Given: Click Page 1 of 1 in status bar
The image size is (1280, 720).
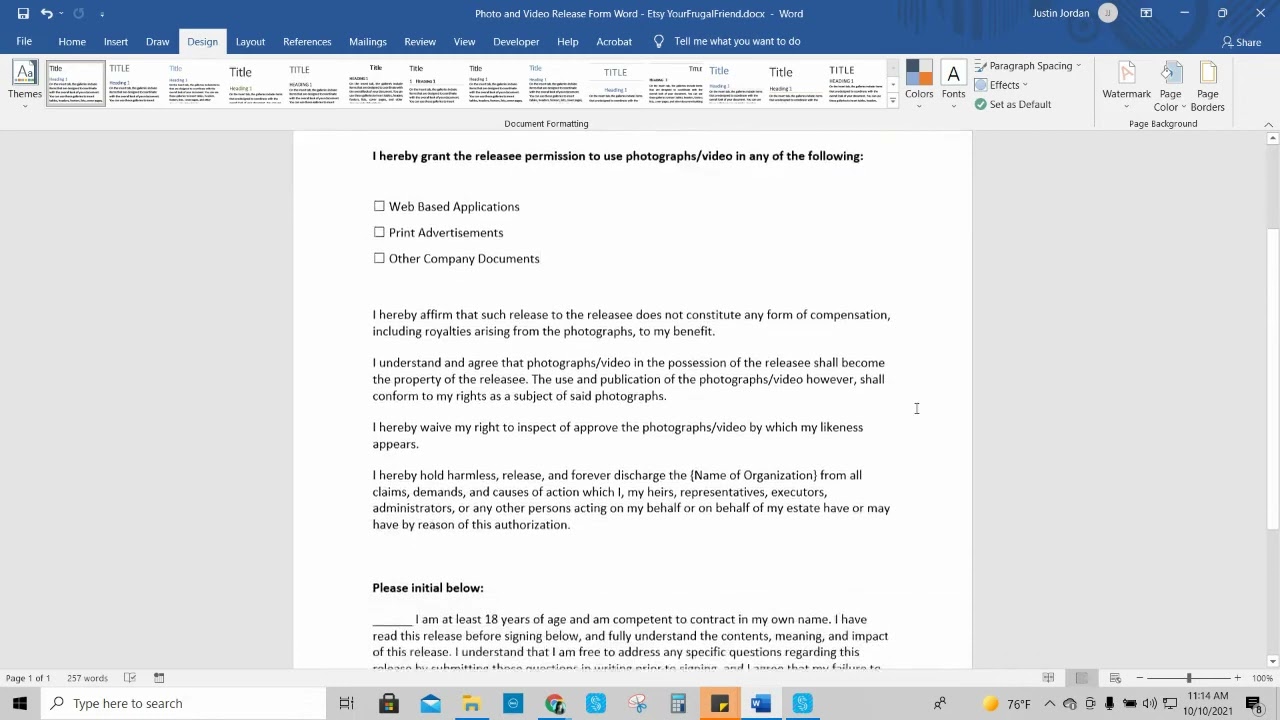Looking at the screenshot, I should pyautogui.click(x=28, y=678).
